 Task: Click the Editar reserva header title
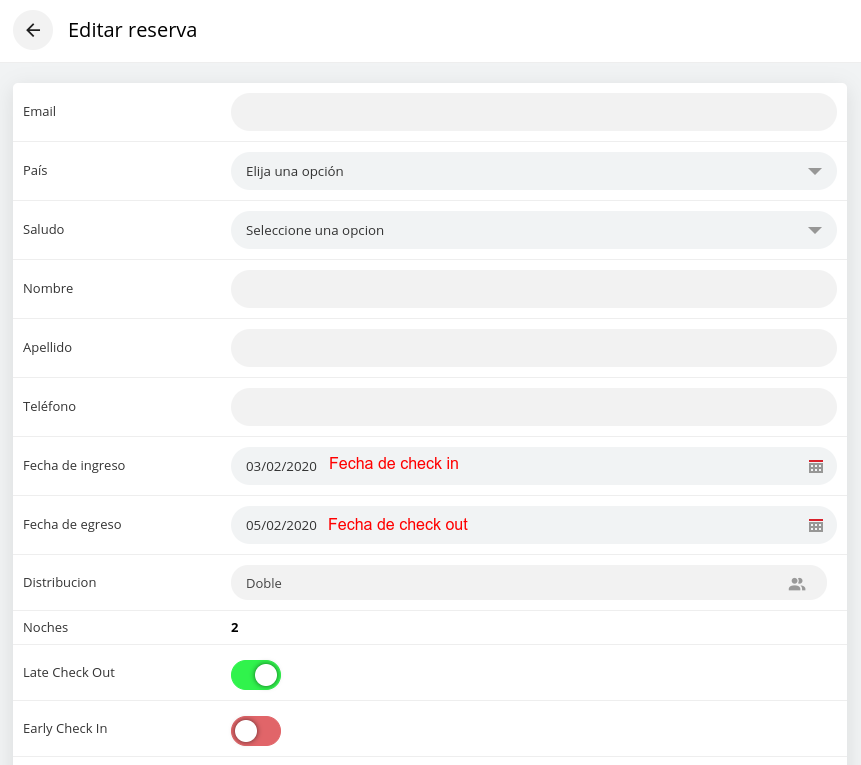pos(133,30)
